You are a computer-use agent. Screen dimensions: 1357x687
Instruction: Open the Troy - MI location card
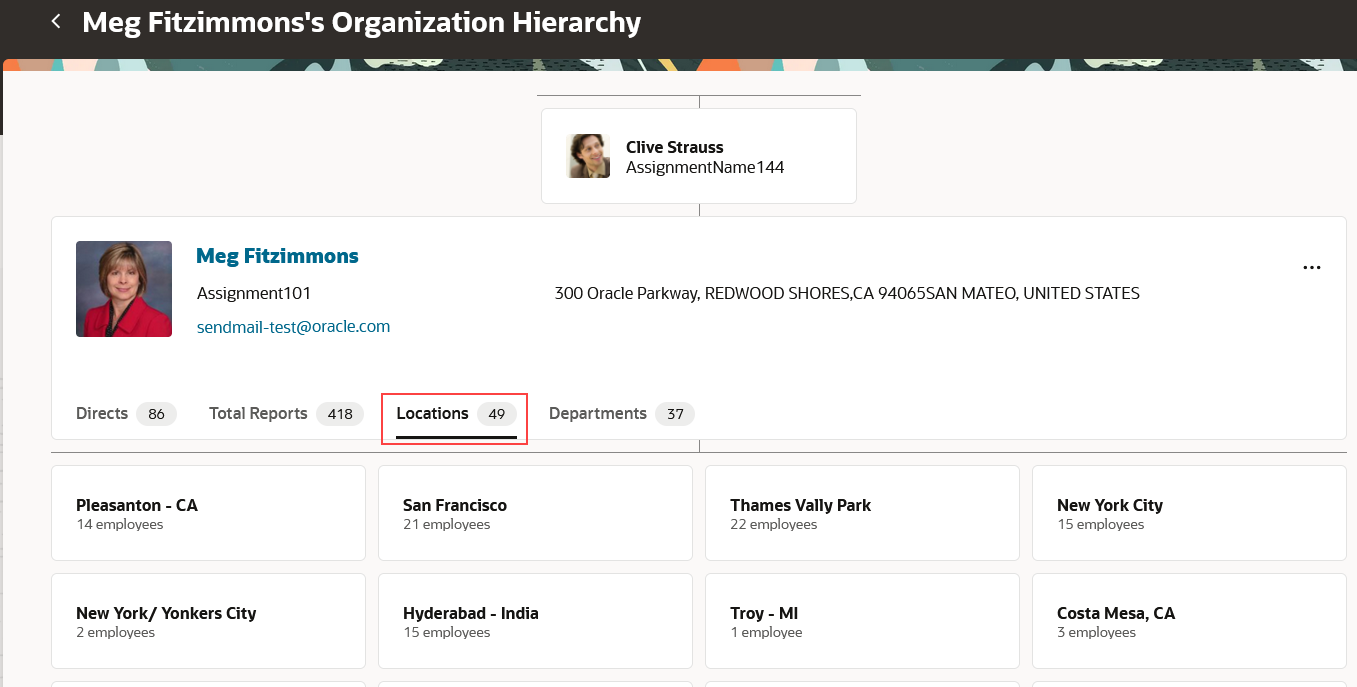[862, 621]
